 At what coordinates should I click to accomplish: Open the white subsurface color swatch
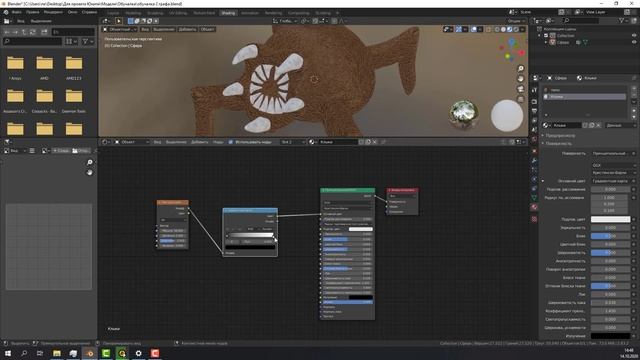point(611,219)
